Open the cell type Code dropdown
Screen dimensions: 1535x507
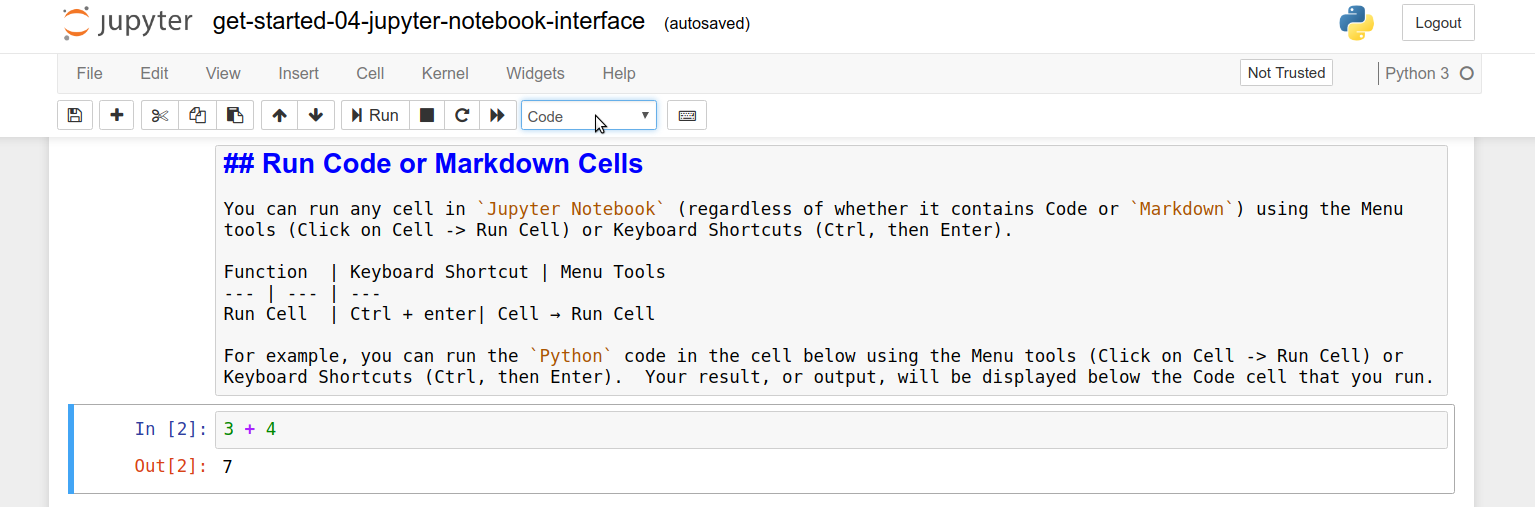tap(589, 115)
